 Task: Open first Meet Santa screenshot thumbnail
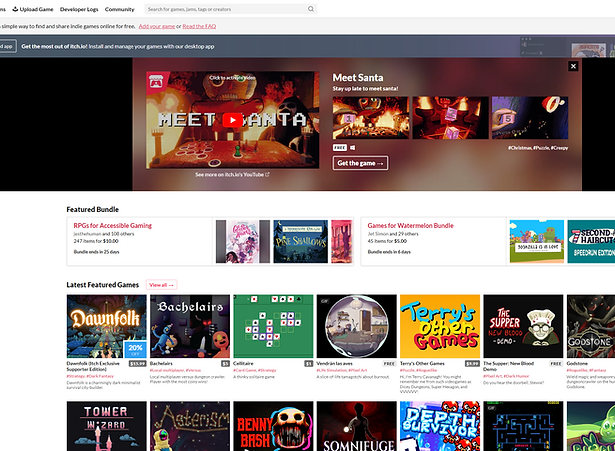pos(371,118)
